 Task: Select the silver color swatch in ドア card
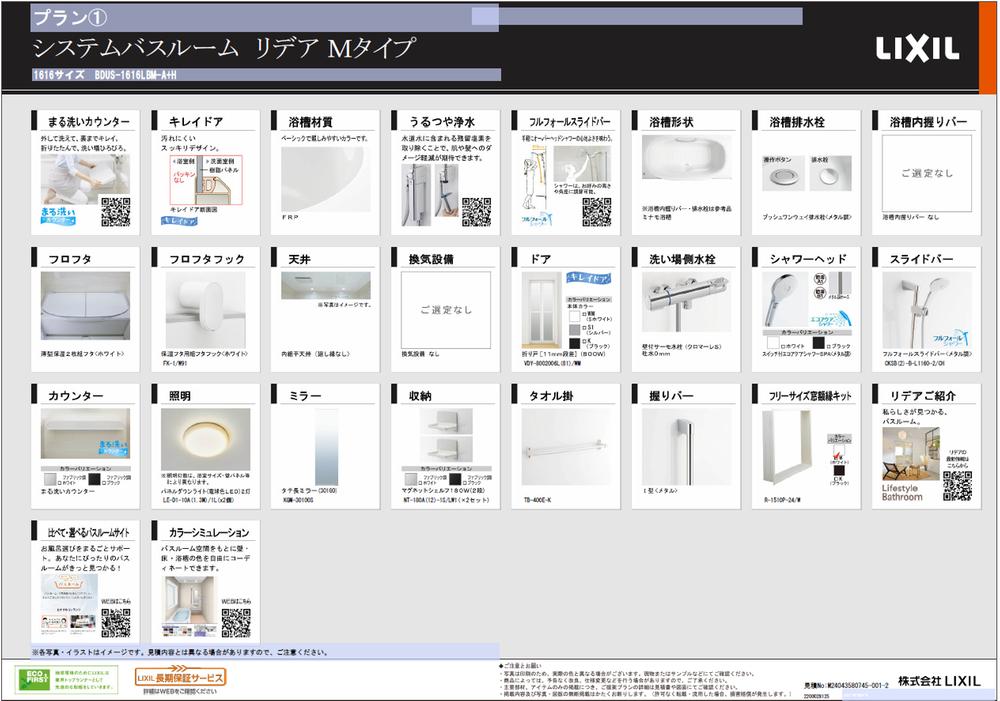574,329
